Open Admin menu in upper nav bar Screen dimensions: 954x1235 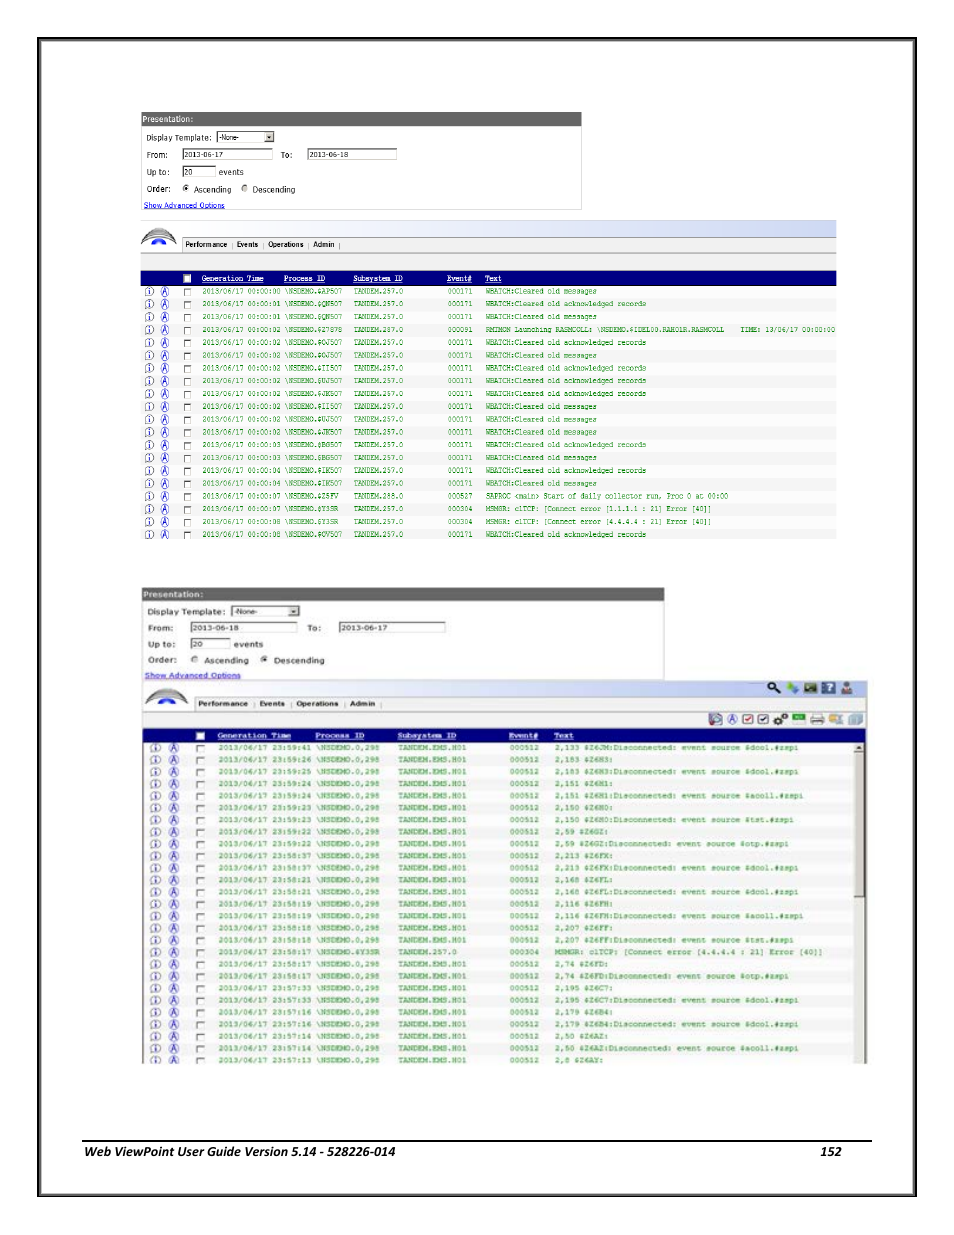point(324,244)
